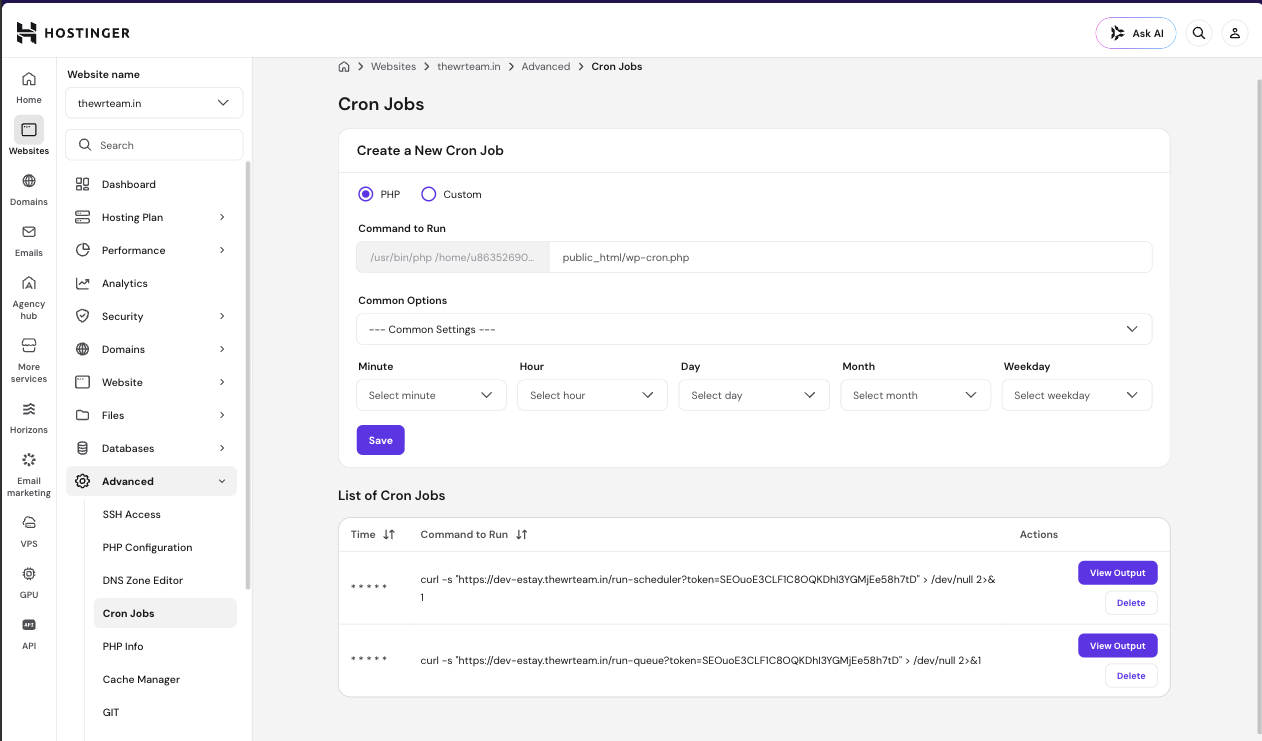Expand the Databases sidebar menu
The width and height of the screenshot is (1262, 741).
pyautogui.click(x=151, y=448)
